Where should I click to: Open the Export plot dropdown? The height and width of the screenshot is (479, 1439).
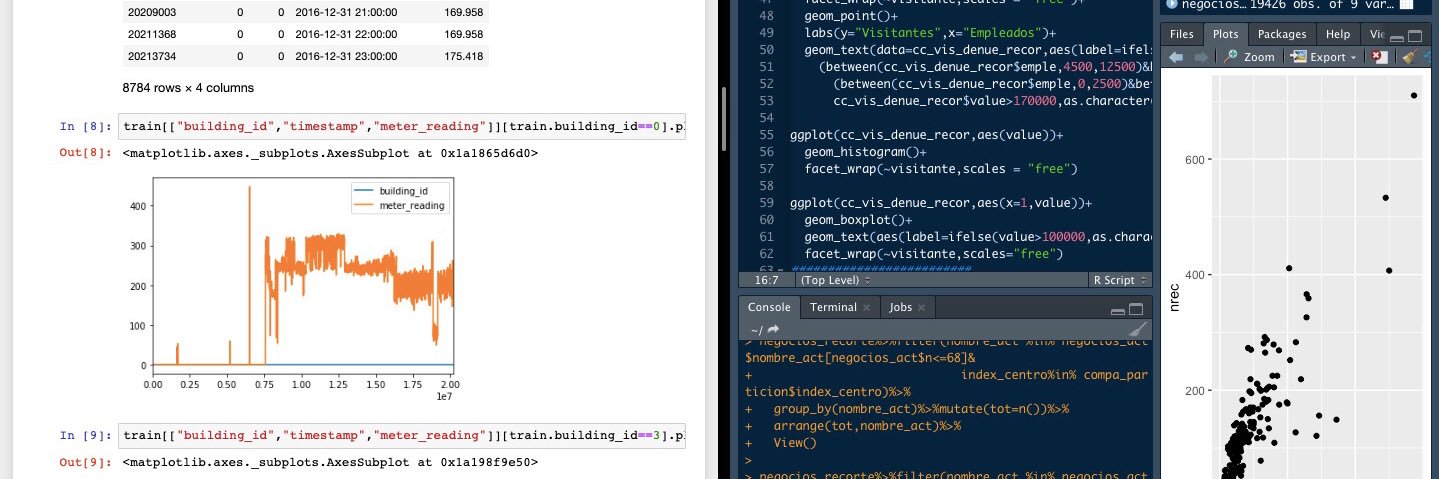point(1323,57)
